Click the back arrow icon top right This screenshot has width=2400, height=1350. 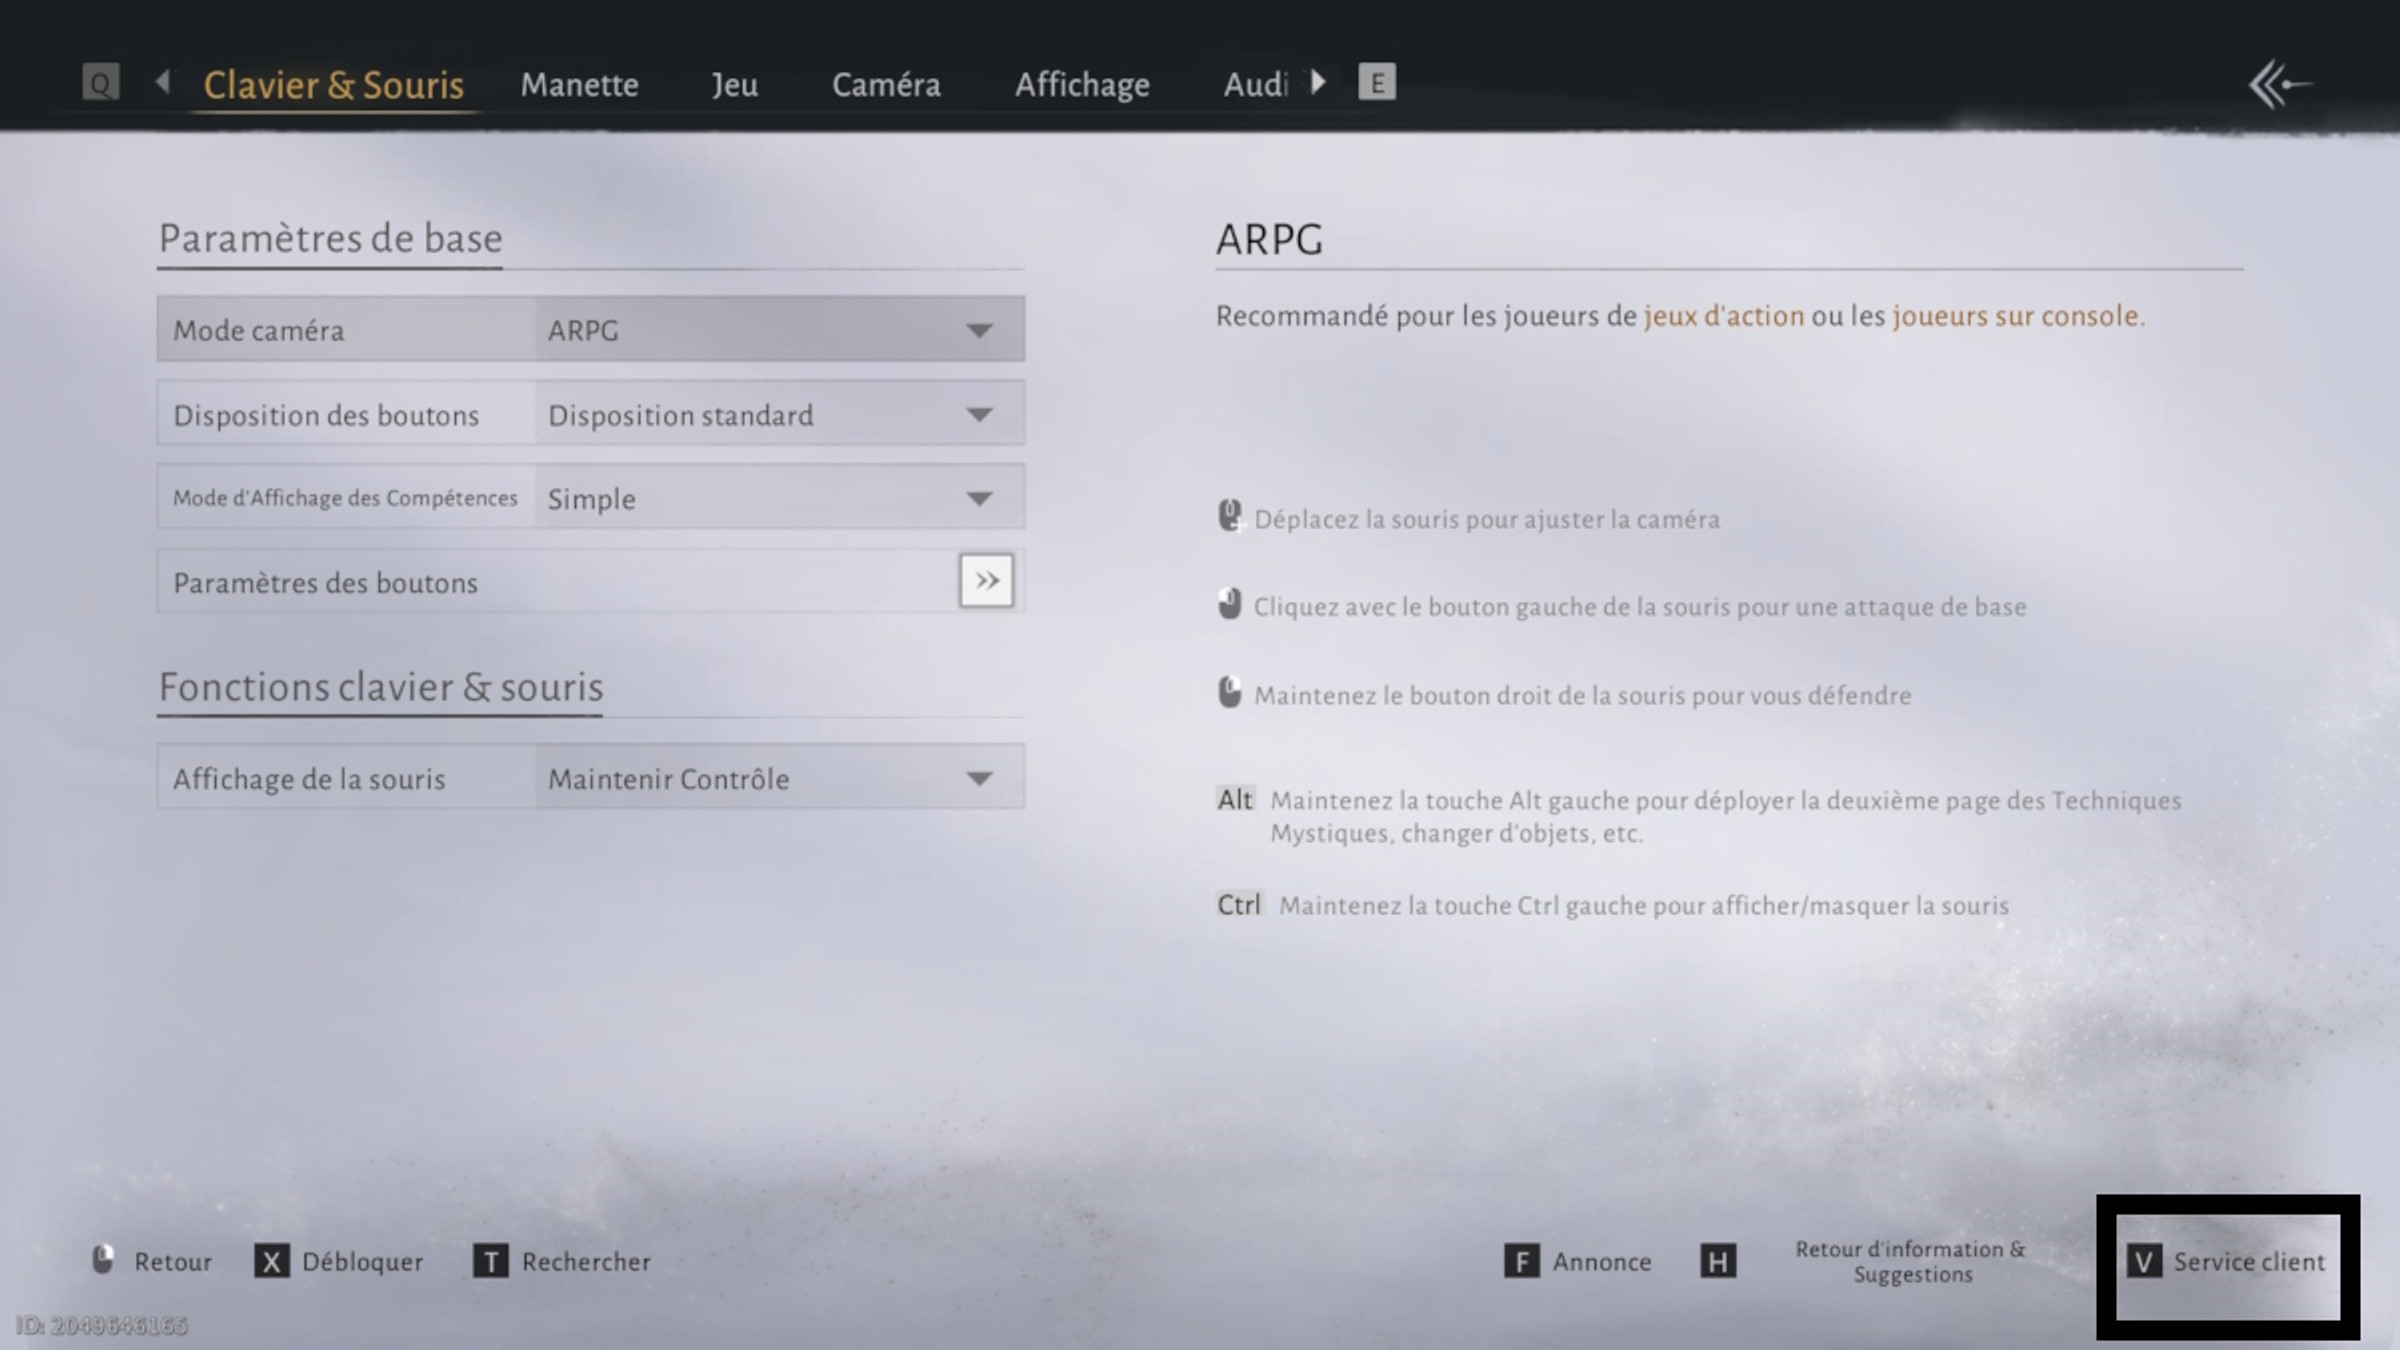pyautogui.click(x=2279, y=84)
